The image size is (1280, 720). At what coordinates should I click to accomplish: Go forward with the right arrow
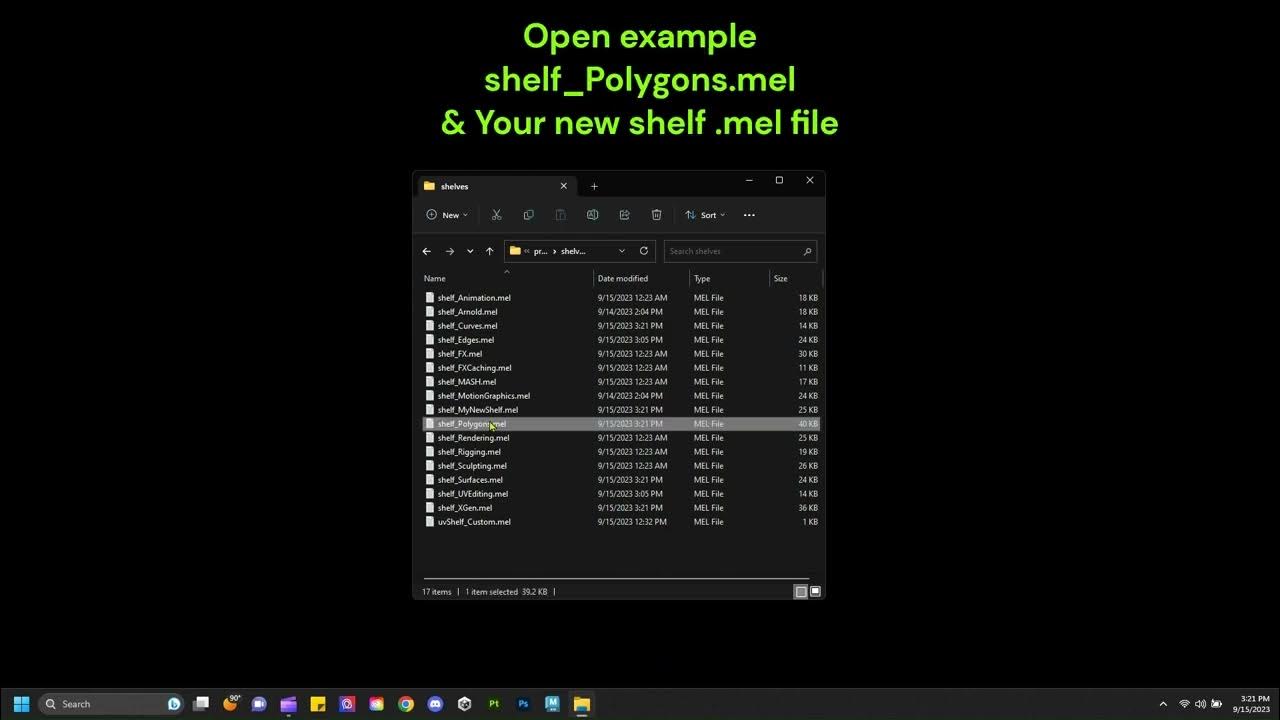click(x=449, y=251)
